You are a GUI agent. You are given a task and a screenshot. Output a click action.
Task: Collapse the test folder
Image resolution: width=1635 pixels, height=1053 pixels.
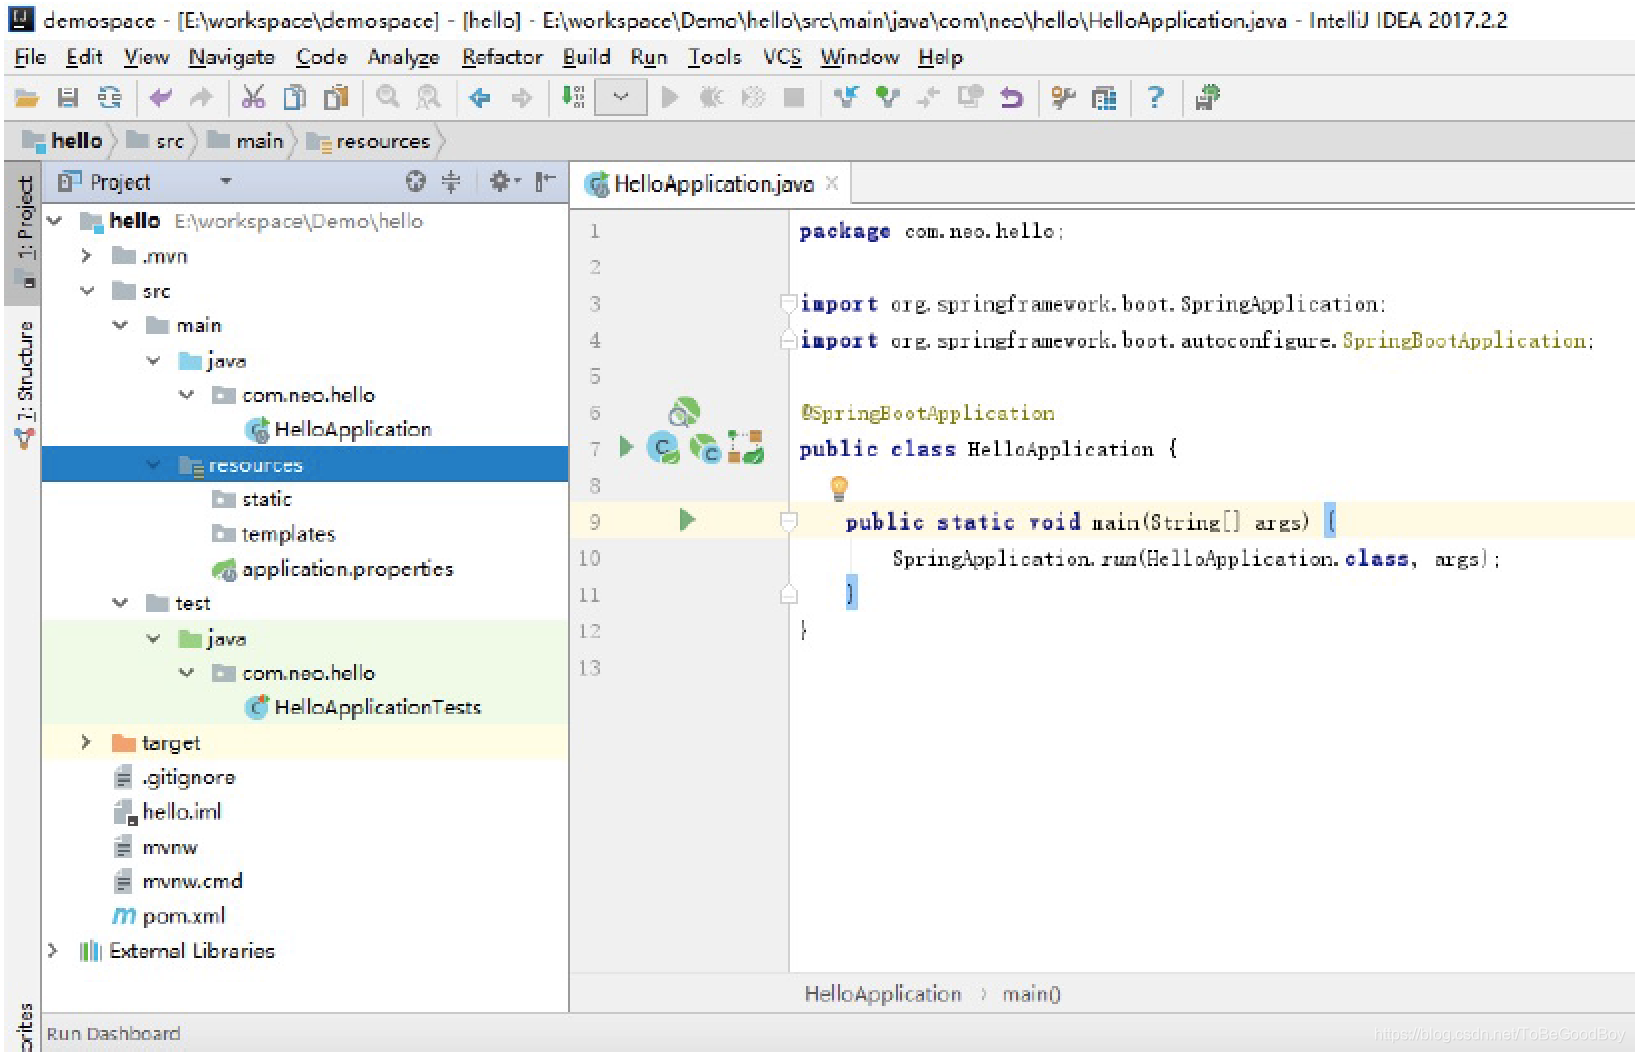click(x=120, y=603)
